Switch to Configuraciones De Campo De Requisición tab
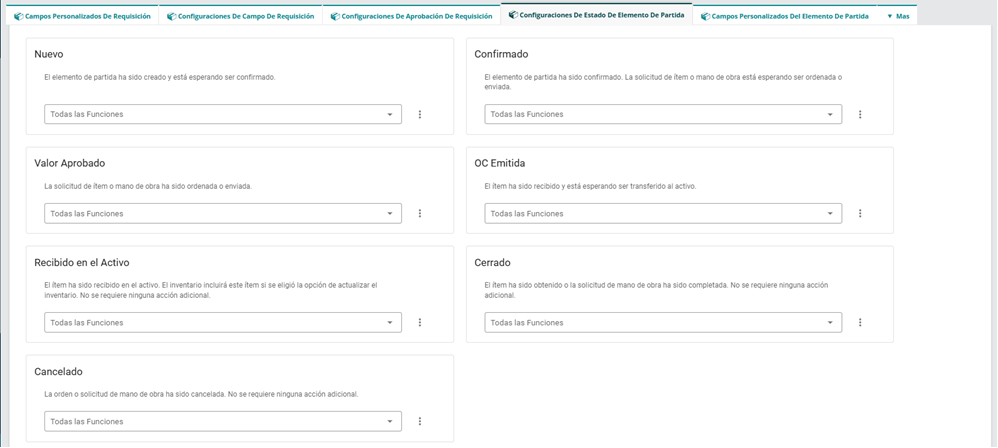 tap(241, 16)
